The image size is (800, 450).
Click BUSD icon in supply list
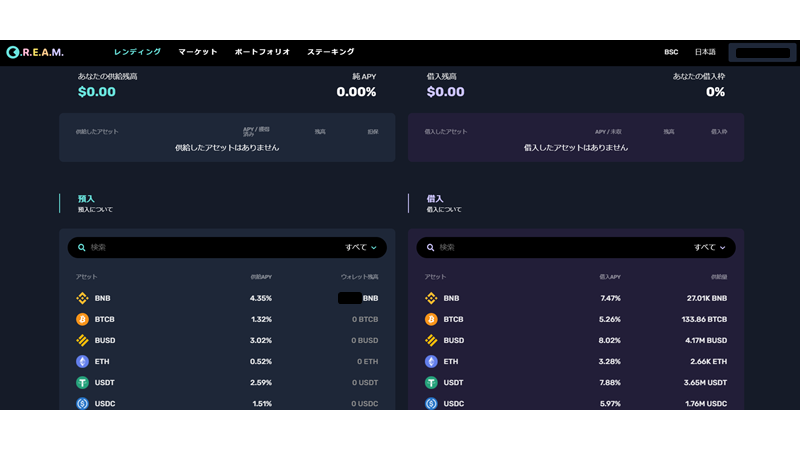pyautogui.click(x=82, y=340)
